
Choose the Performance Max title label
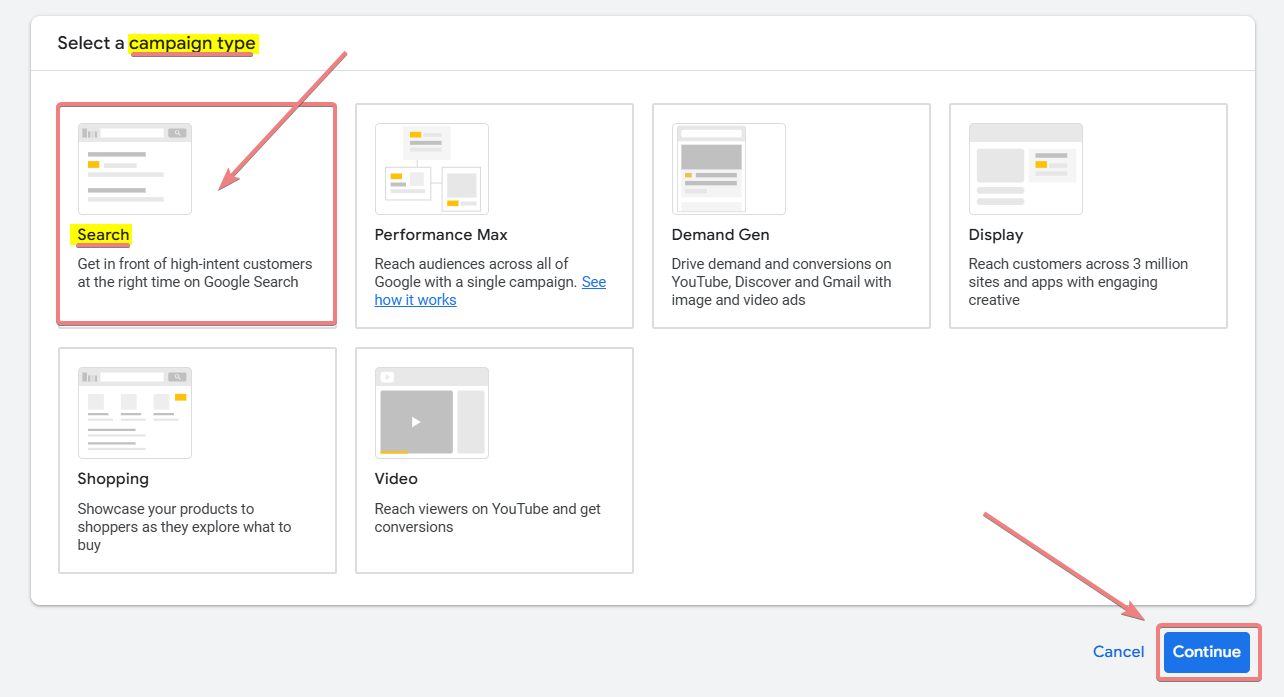click(441, 235)
